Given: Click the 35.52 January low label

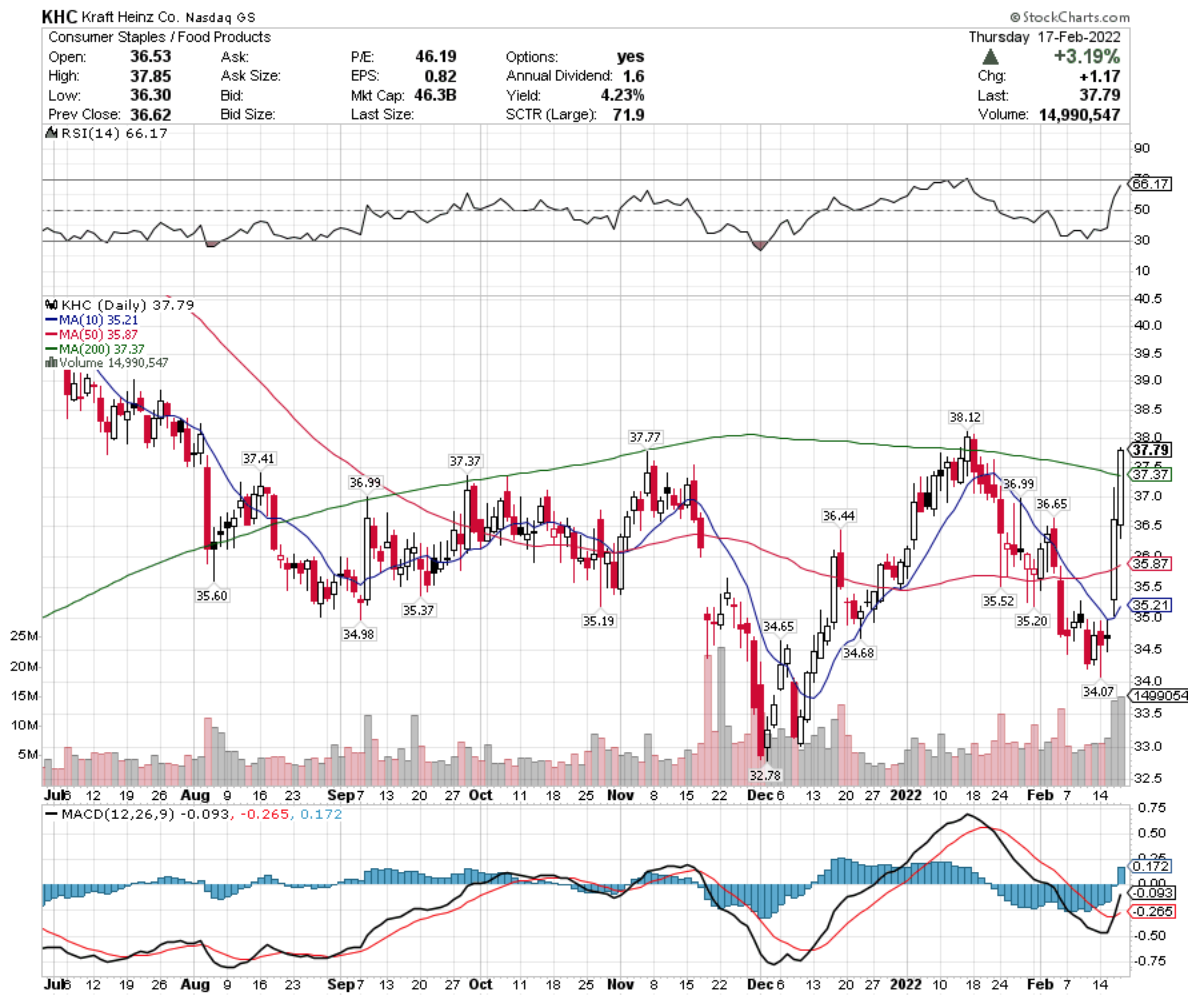Looking at the screenshot, I should point(998,601).
